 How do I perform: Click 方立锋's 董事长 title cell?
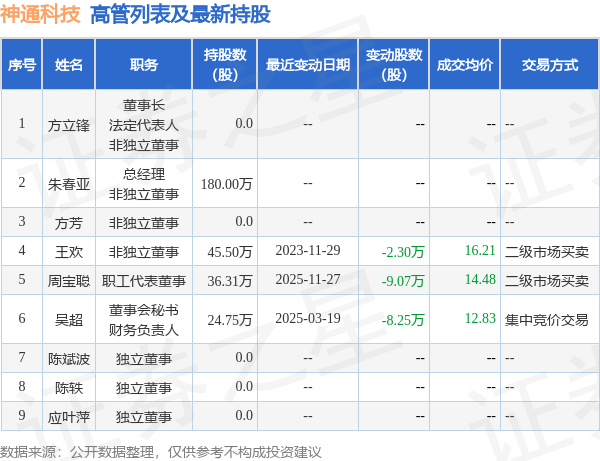coord(143,105)
